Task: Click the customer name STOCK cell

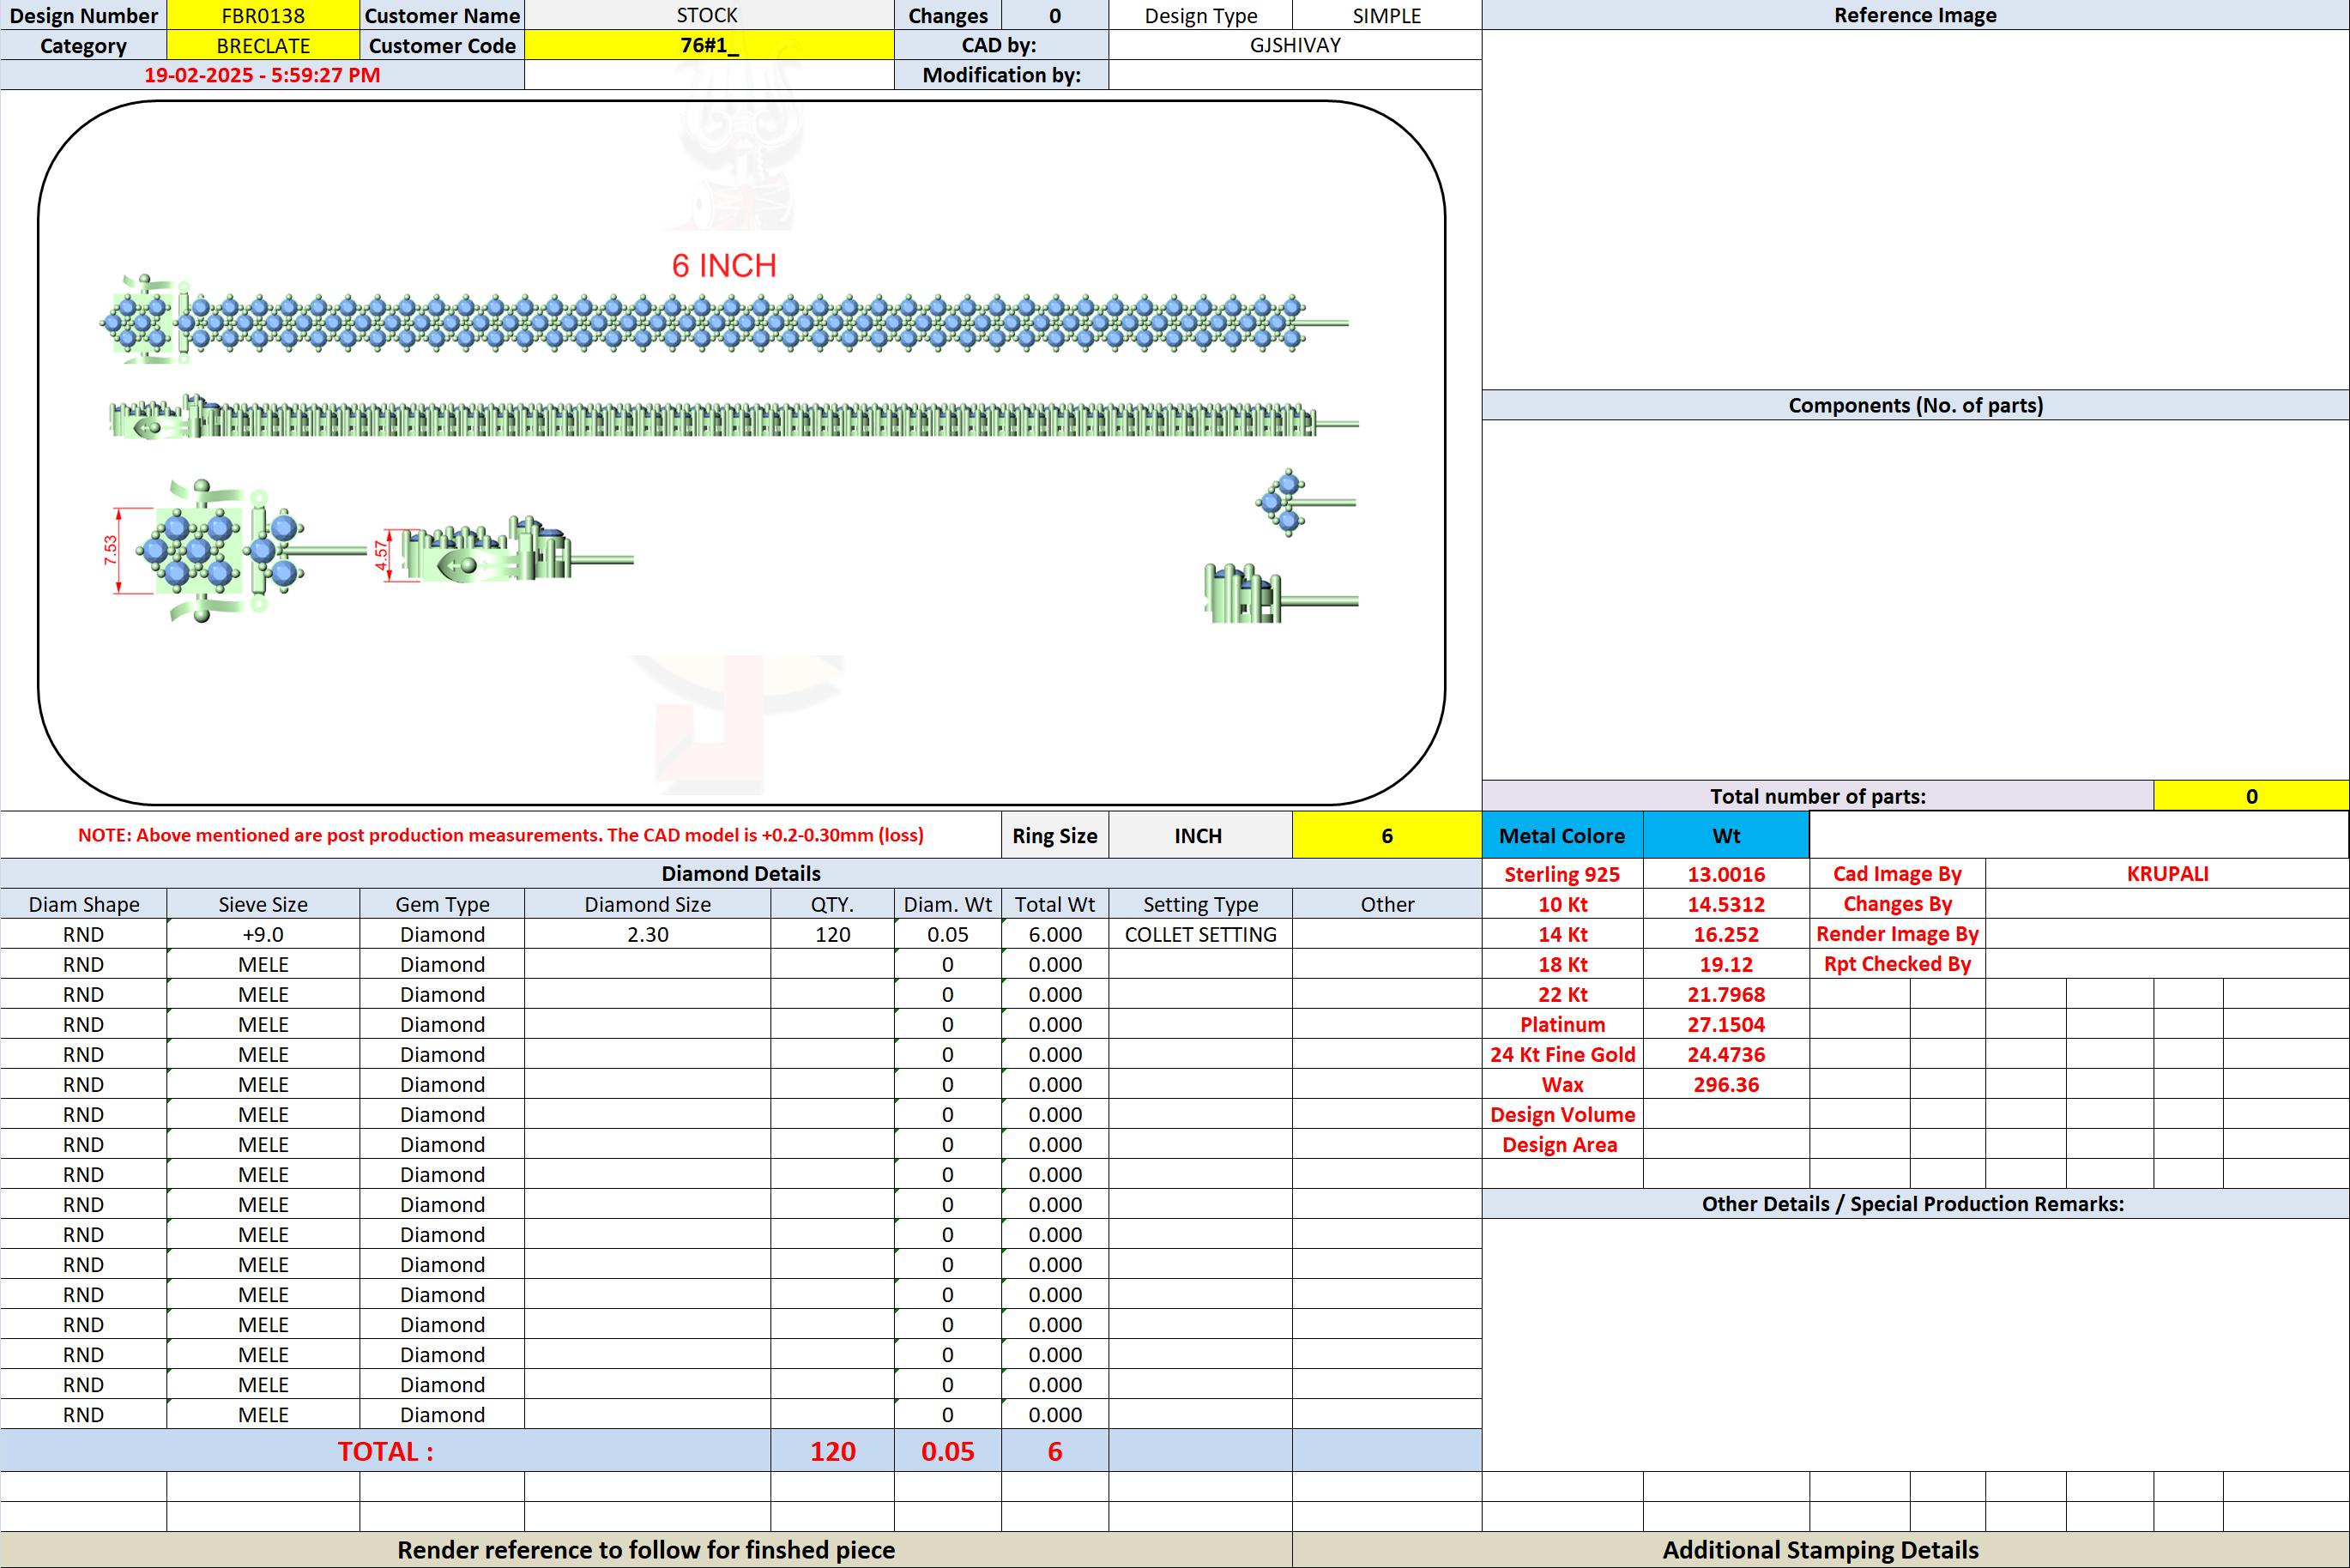Action: pyautogui.click(x=708, y=15)
